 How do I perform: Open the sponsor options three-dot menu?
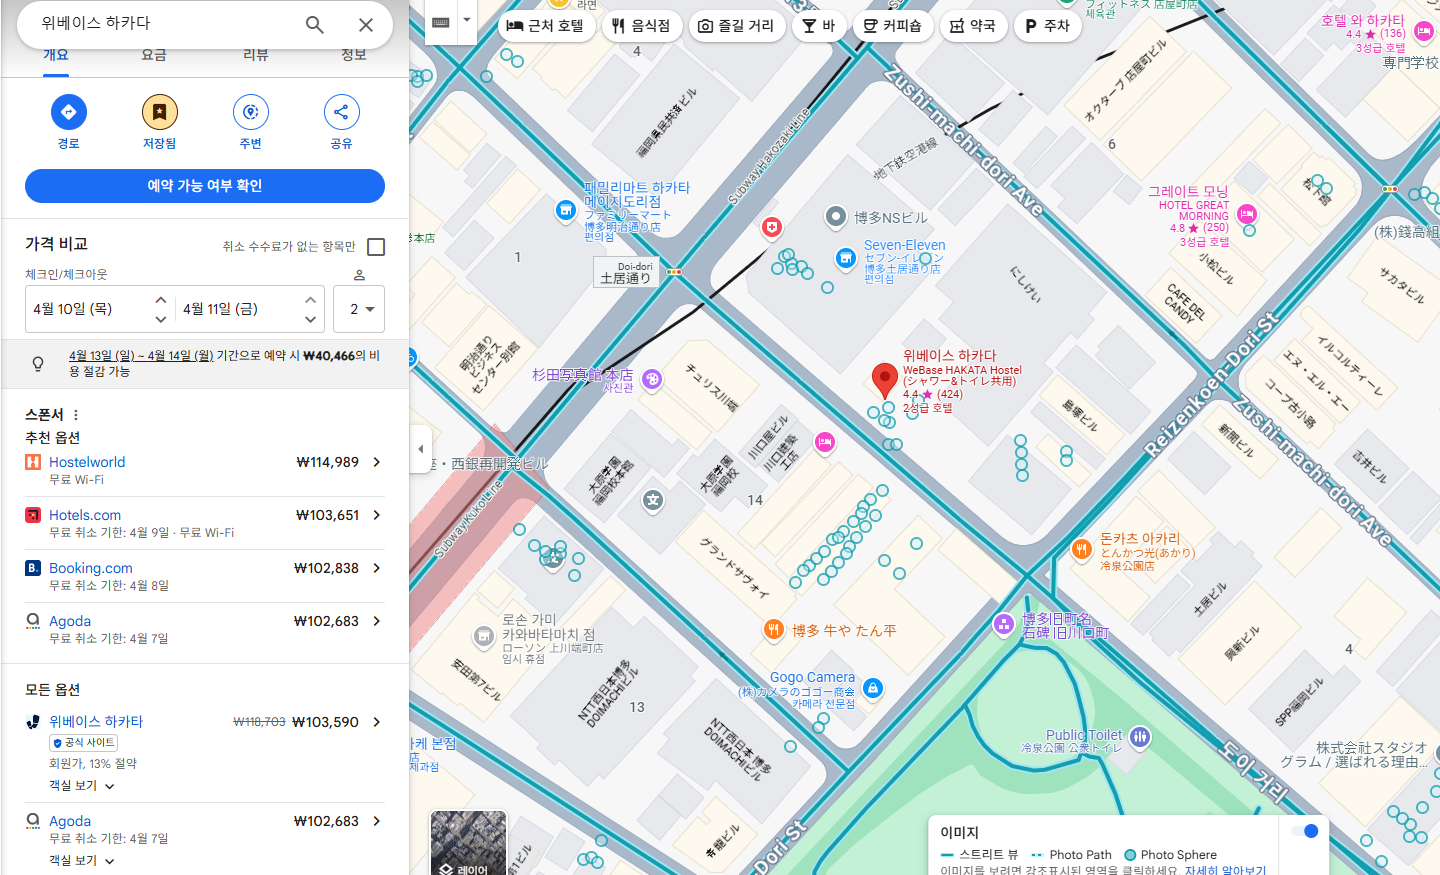point(75,415)
